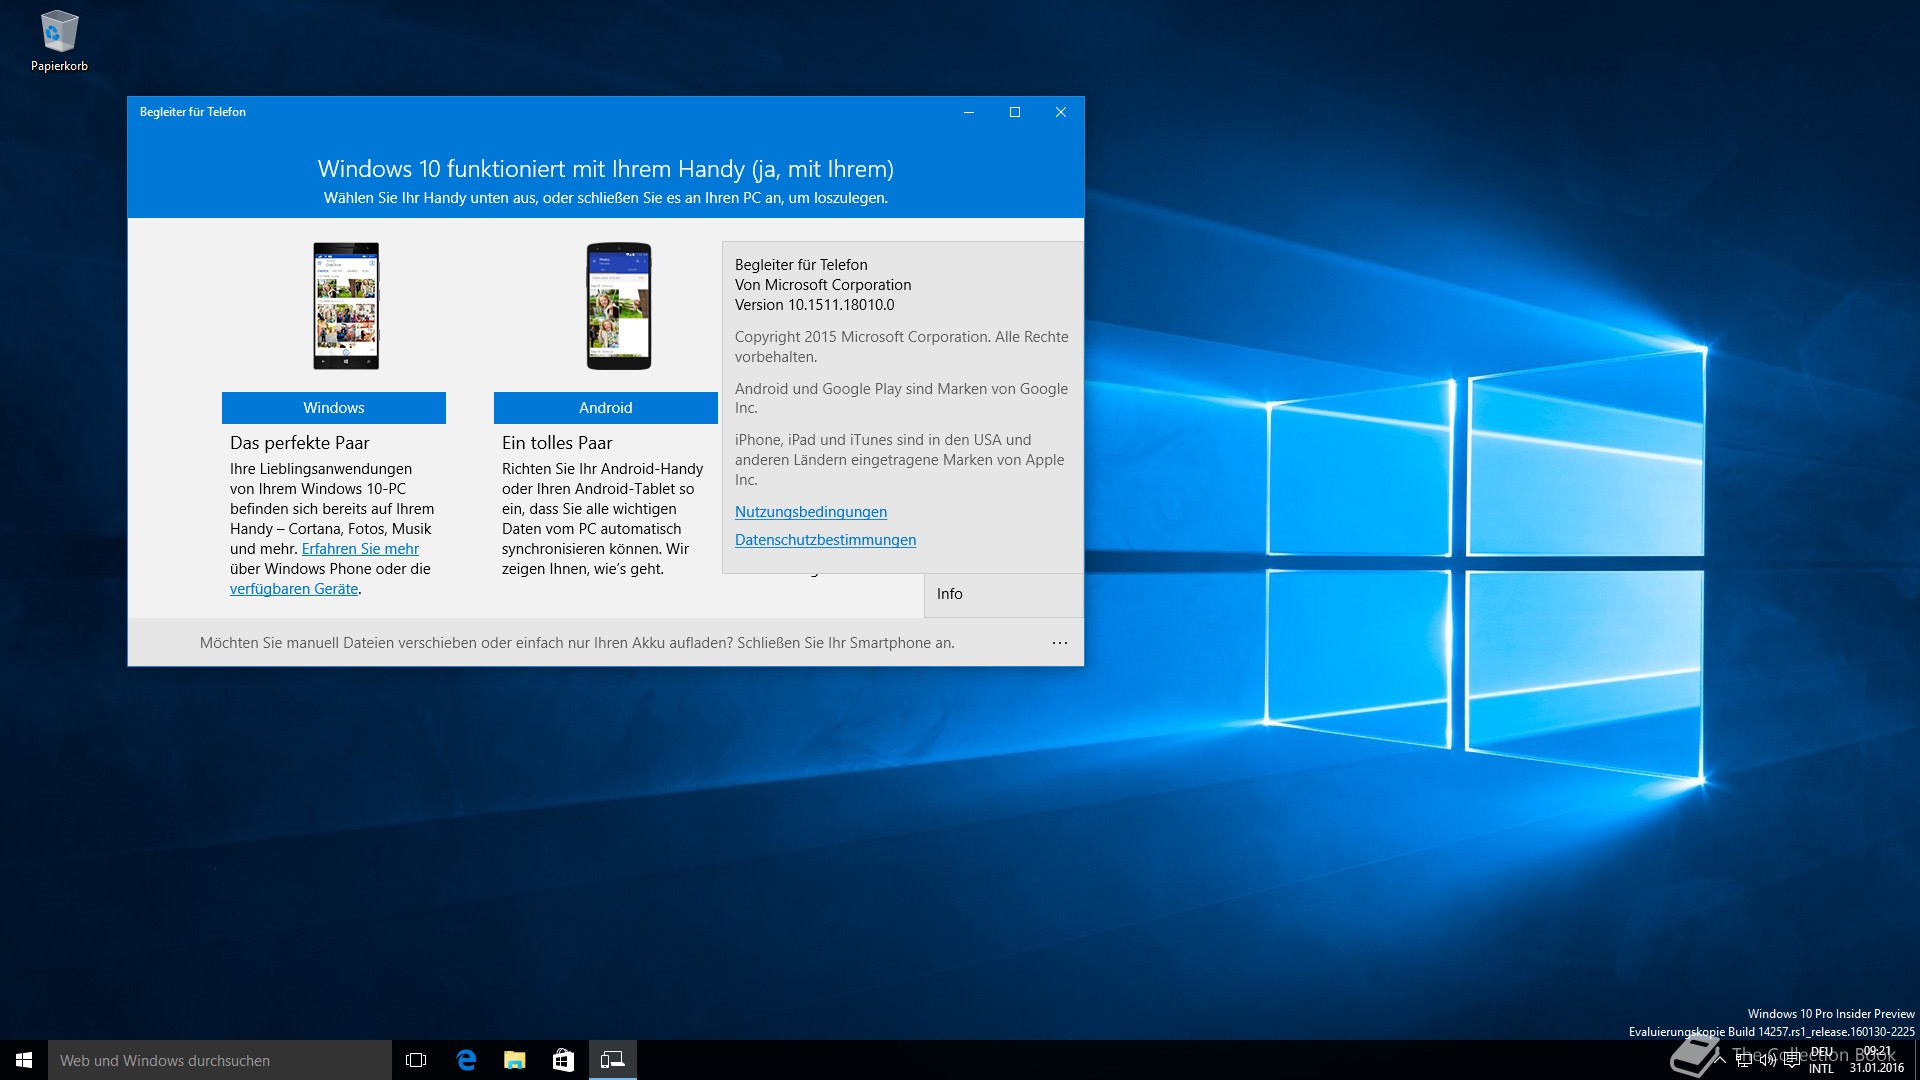Screen dimensions: 1920x1080
Task: Click the Begleiter für Telefon taskbar icon
Action: tap(612, 1060)
